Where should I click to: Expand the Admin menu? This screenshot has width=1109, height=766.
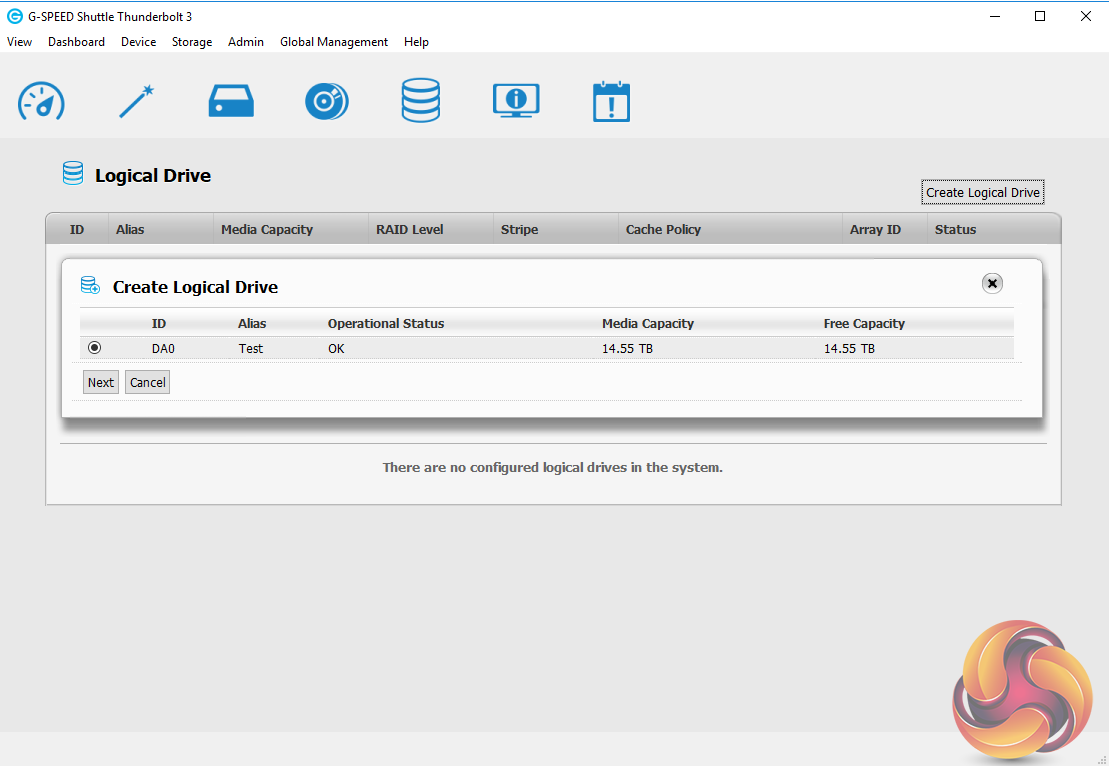[x=246, y=42]
